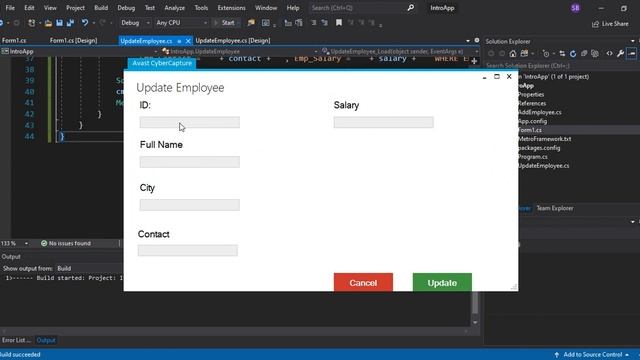Click the Pending Changes Filter clock icon
Screen dimensions: 640x360
[x=546, y=53]
